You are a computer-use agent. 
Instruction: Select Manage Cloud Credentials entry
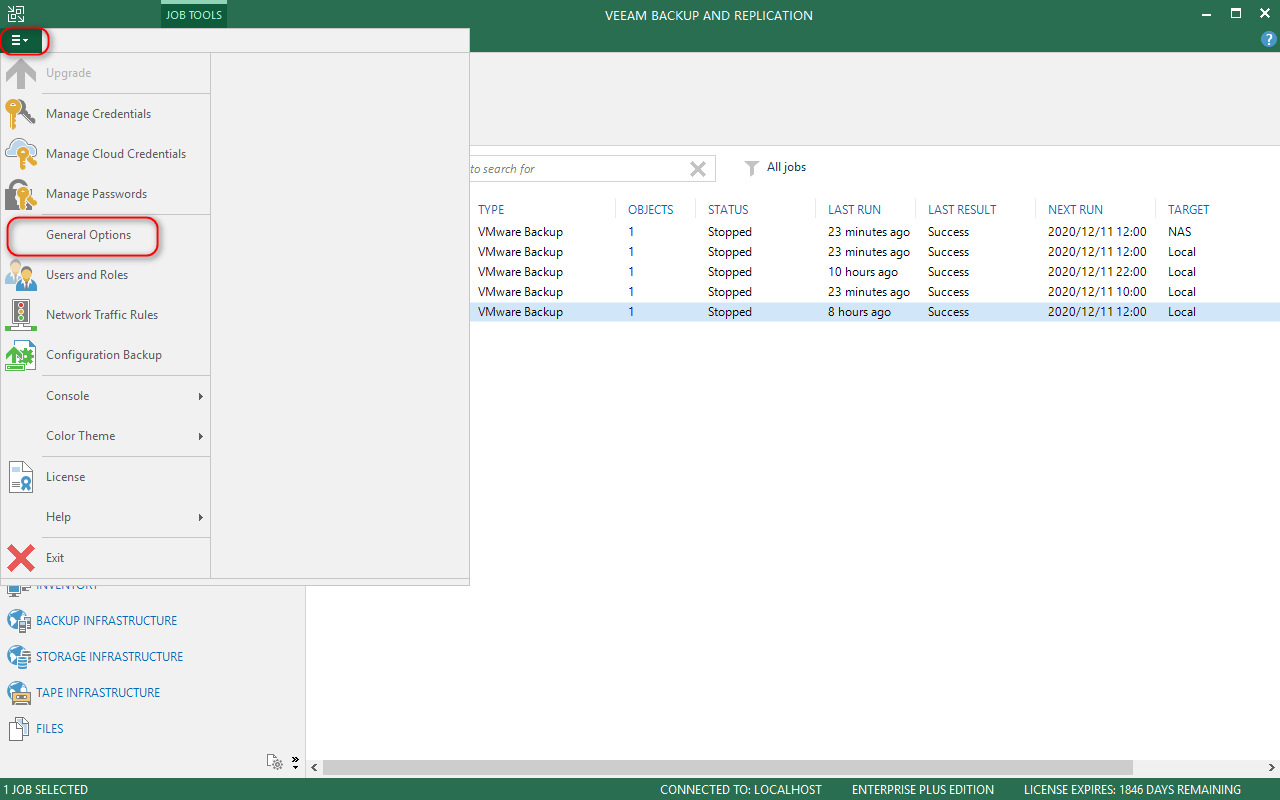[x=116, y=154]
